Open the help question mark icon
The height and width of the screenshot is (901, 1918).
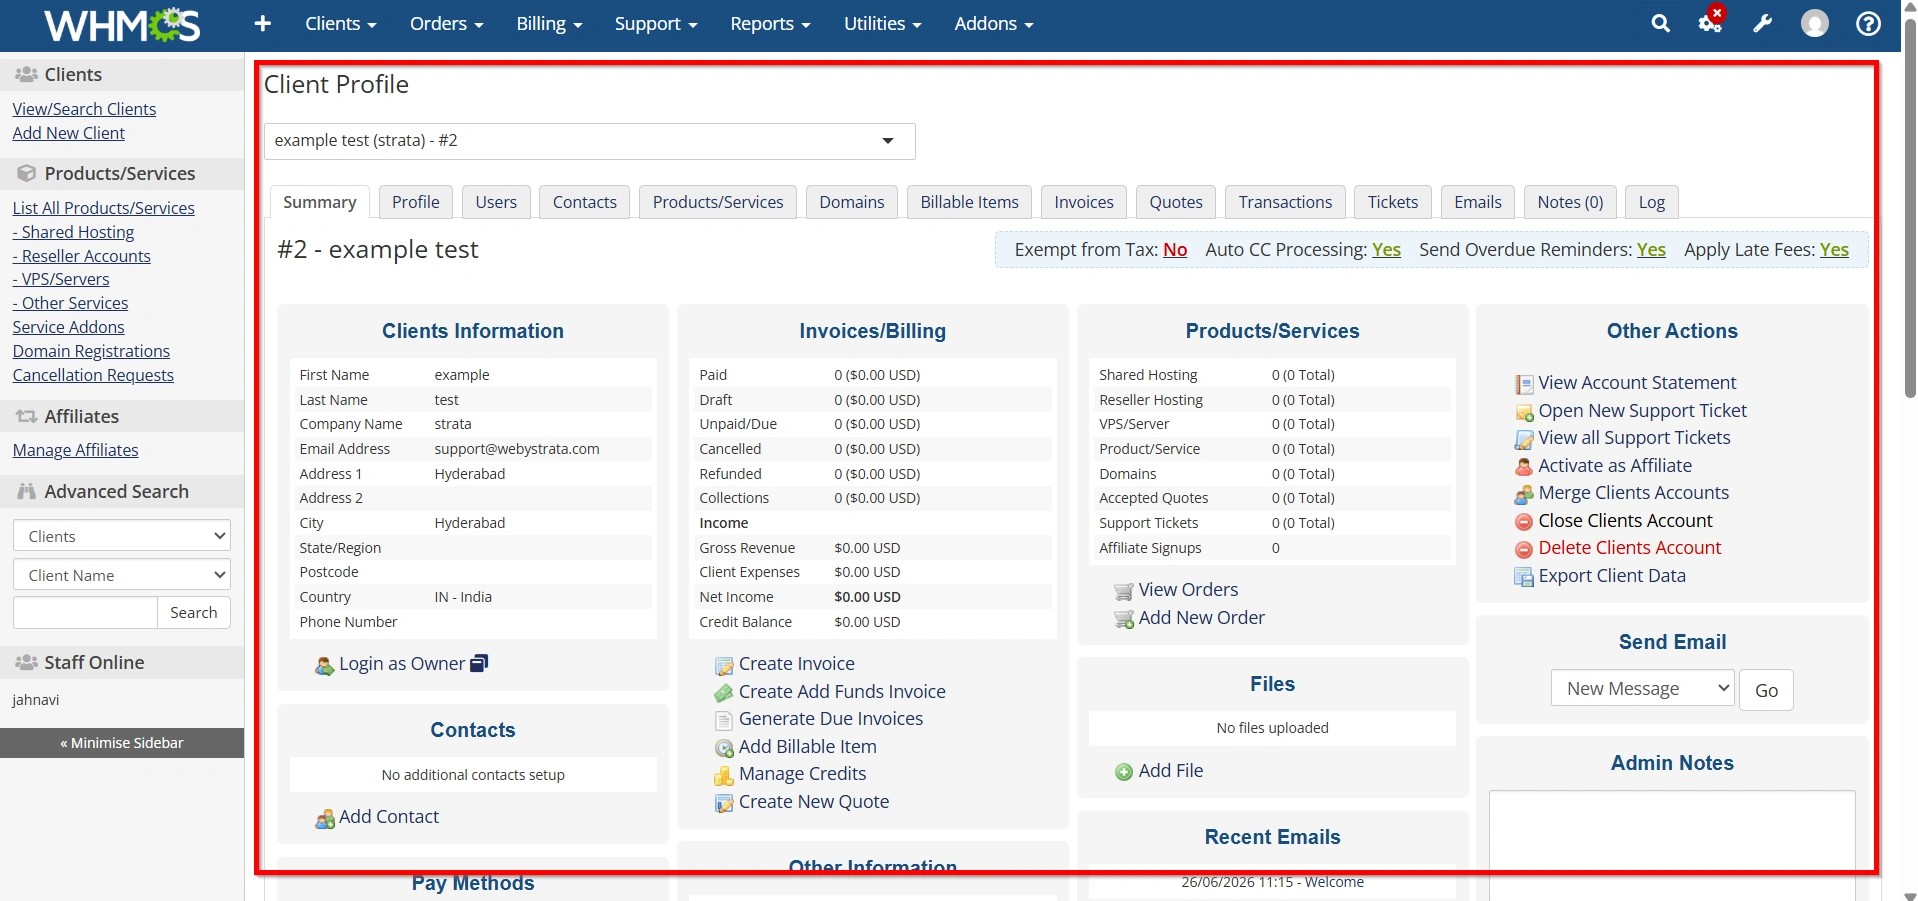(1868, 23)
